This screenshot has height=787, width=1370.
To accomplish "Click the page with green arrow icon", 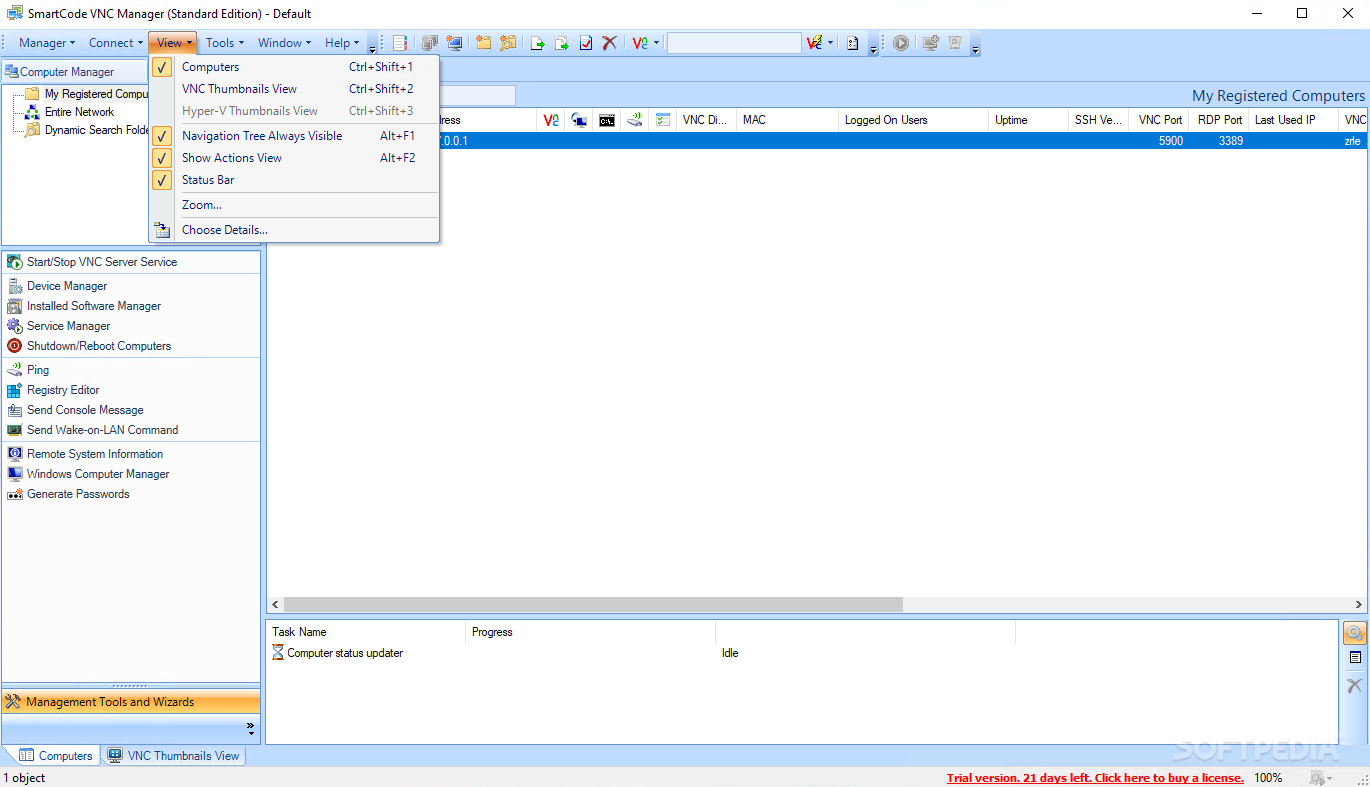I will tap(538, 43).
